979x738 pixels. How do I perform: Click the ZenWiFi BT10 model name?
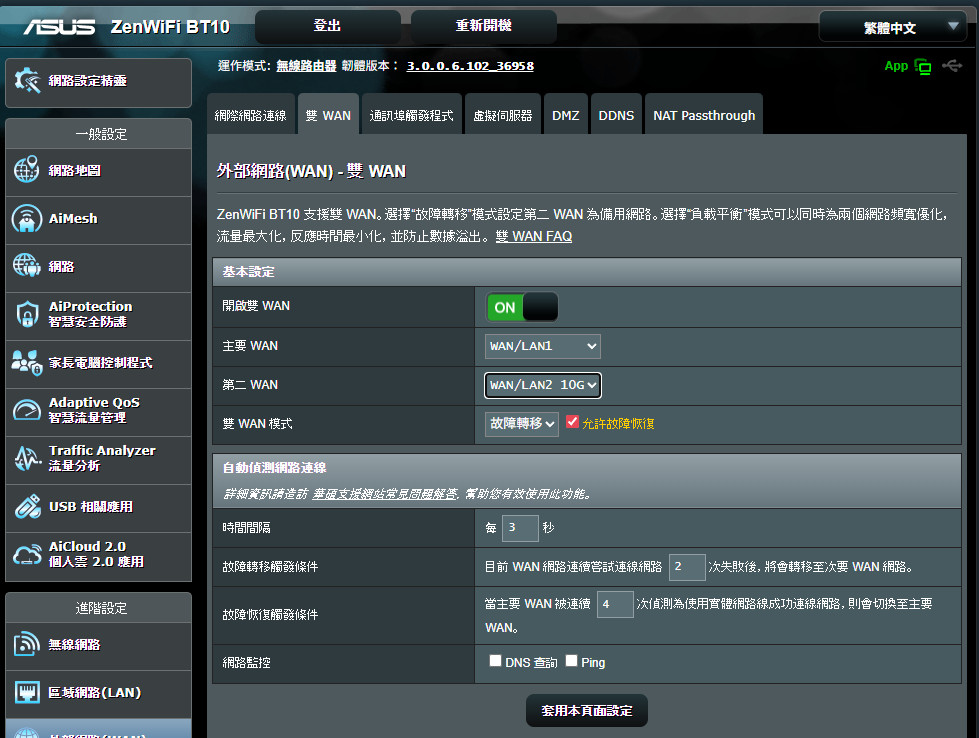170,27
